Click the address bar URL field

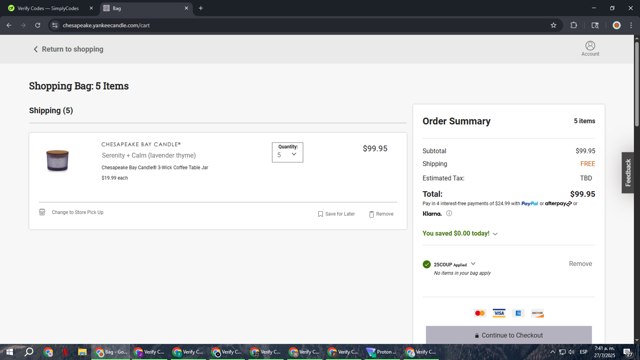tap(302, 25)
